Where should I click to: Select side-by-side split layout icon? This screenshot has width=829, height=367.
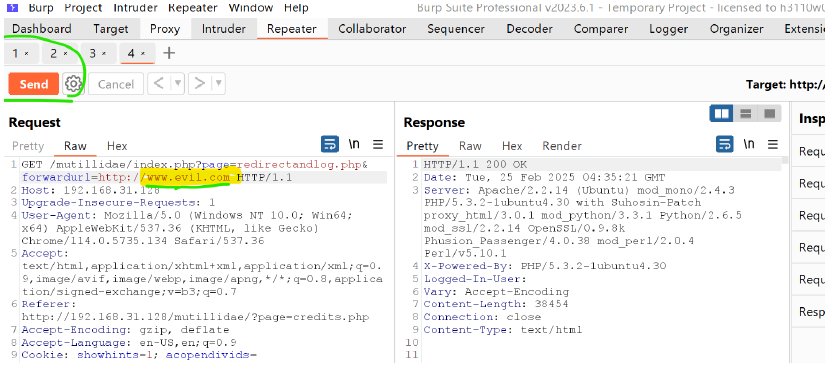point(722,113)
